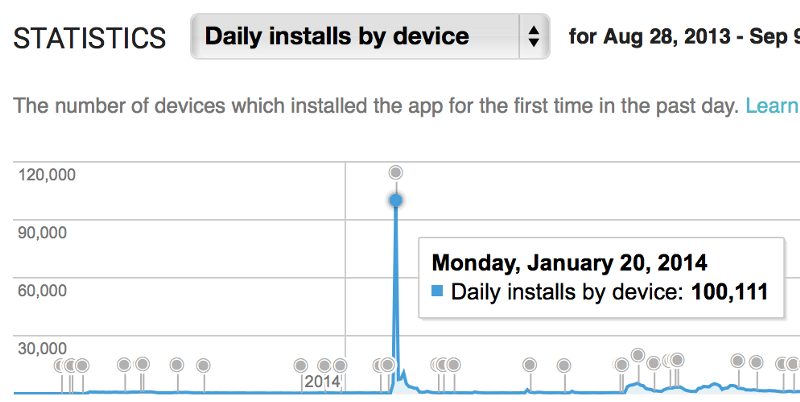Click the 120,000 y-axis label
The image size is (800, 402).
click(46, 174)
